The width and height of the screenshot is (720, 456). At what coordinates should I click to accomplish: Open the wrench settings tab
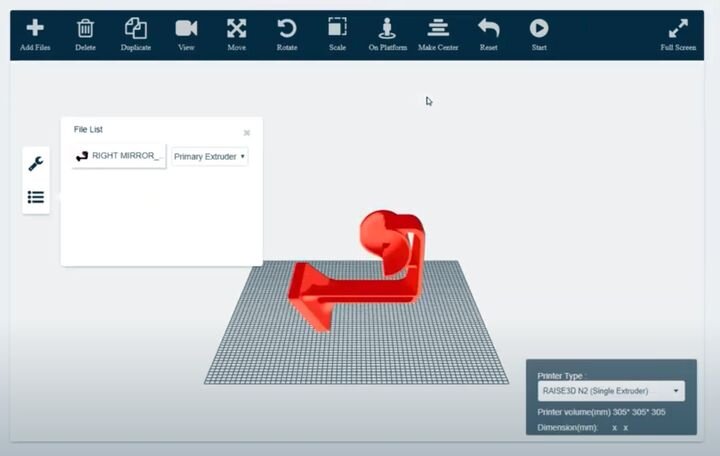(36, 164)
